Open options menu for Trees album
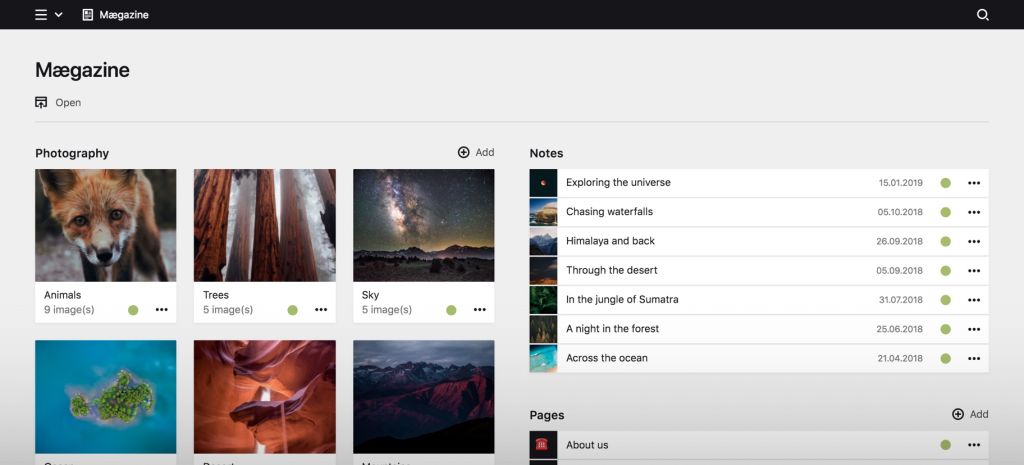Image resolution: width=1024 pixels, height=465 pixels. pyautogui.click(x=321, y=310)
